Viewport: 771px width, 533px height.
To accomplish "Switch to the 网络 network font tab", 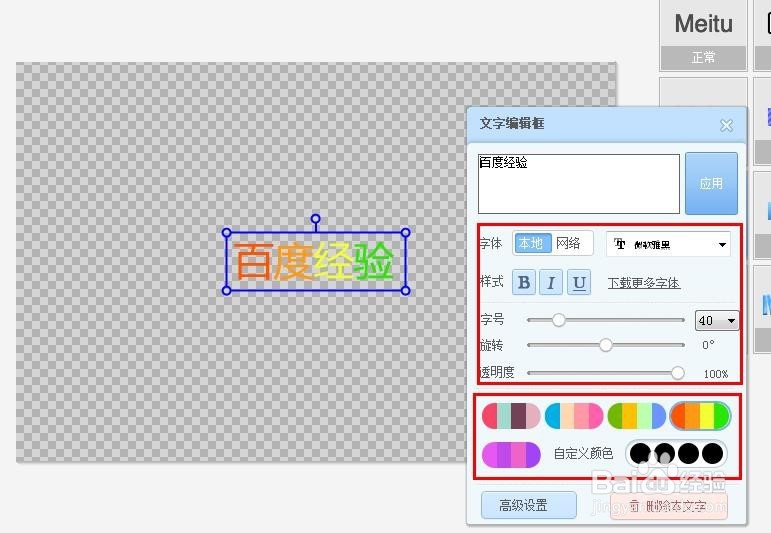I will pyautogui.click(x=568, y=243).
